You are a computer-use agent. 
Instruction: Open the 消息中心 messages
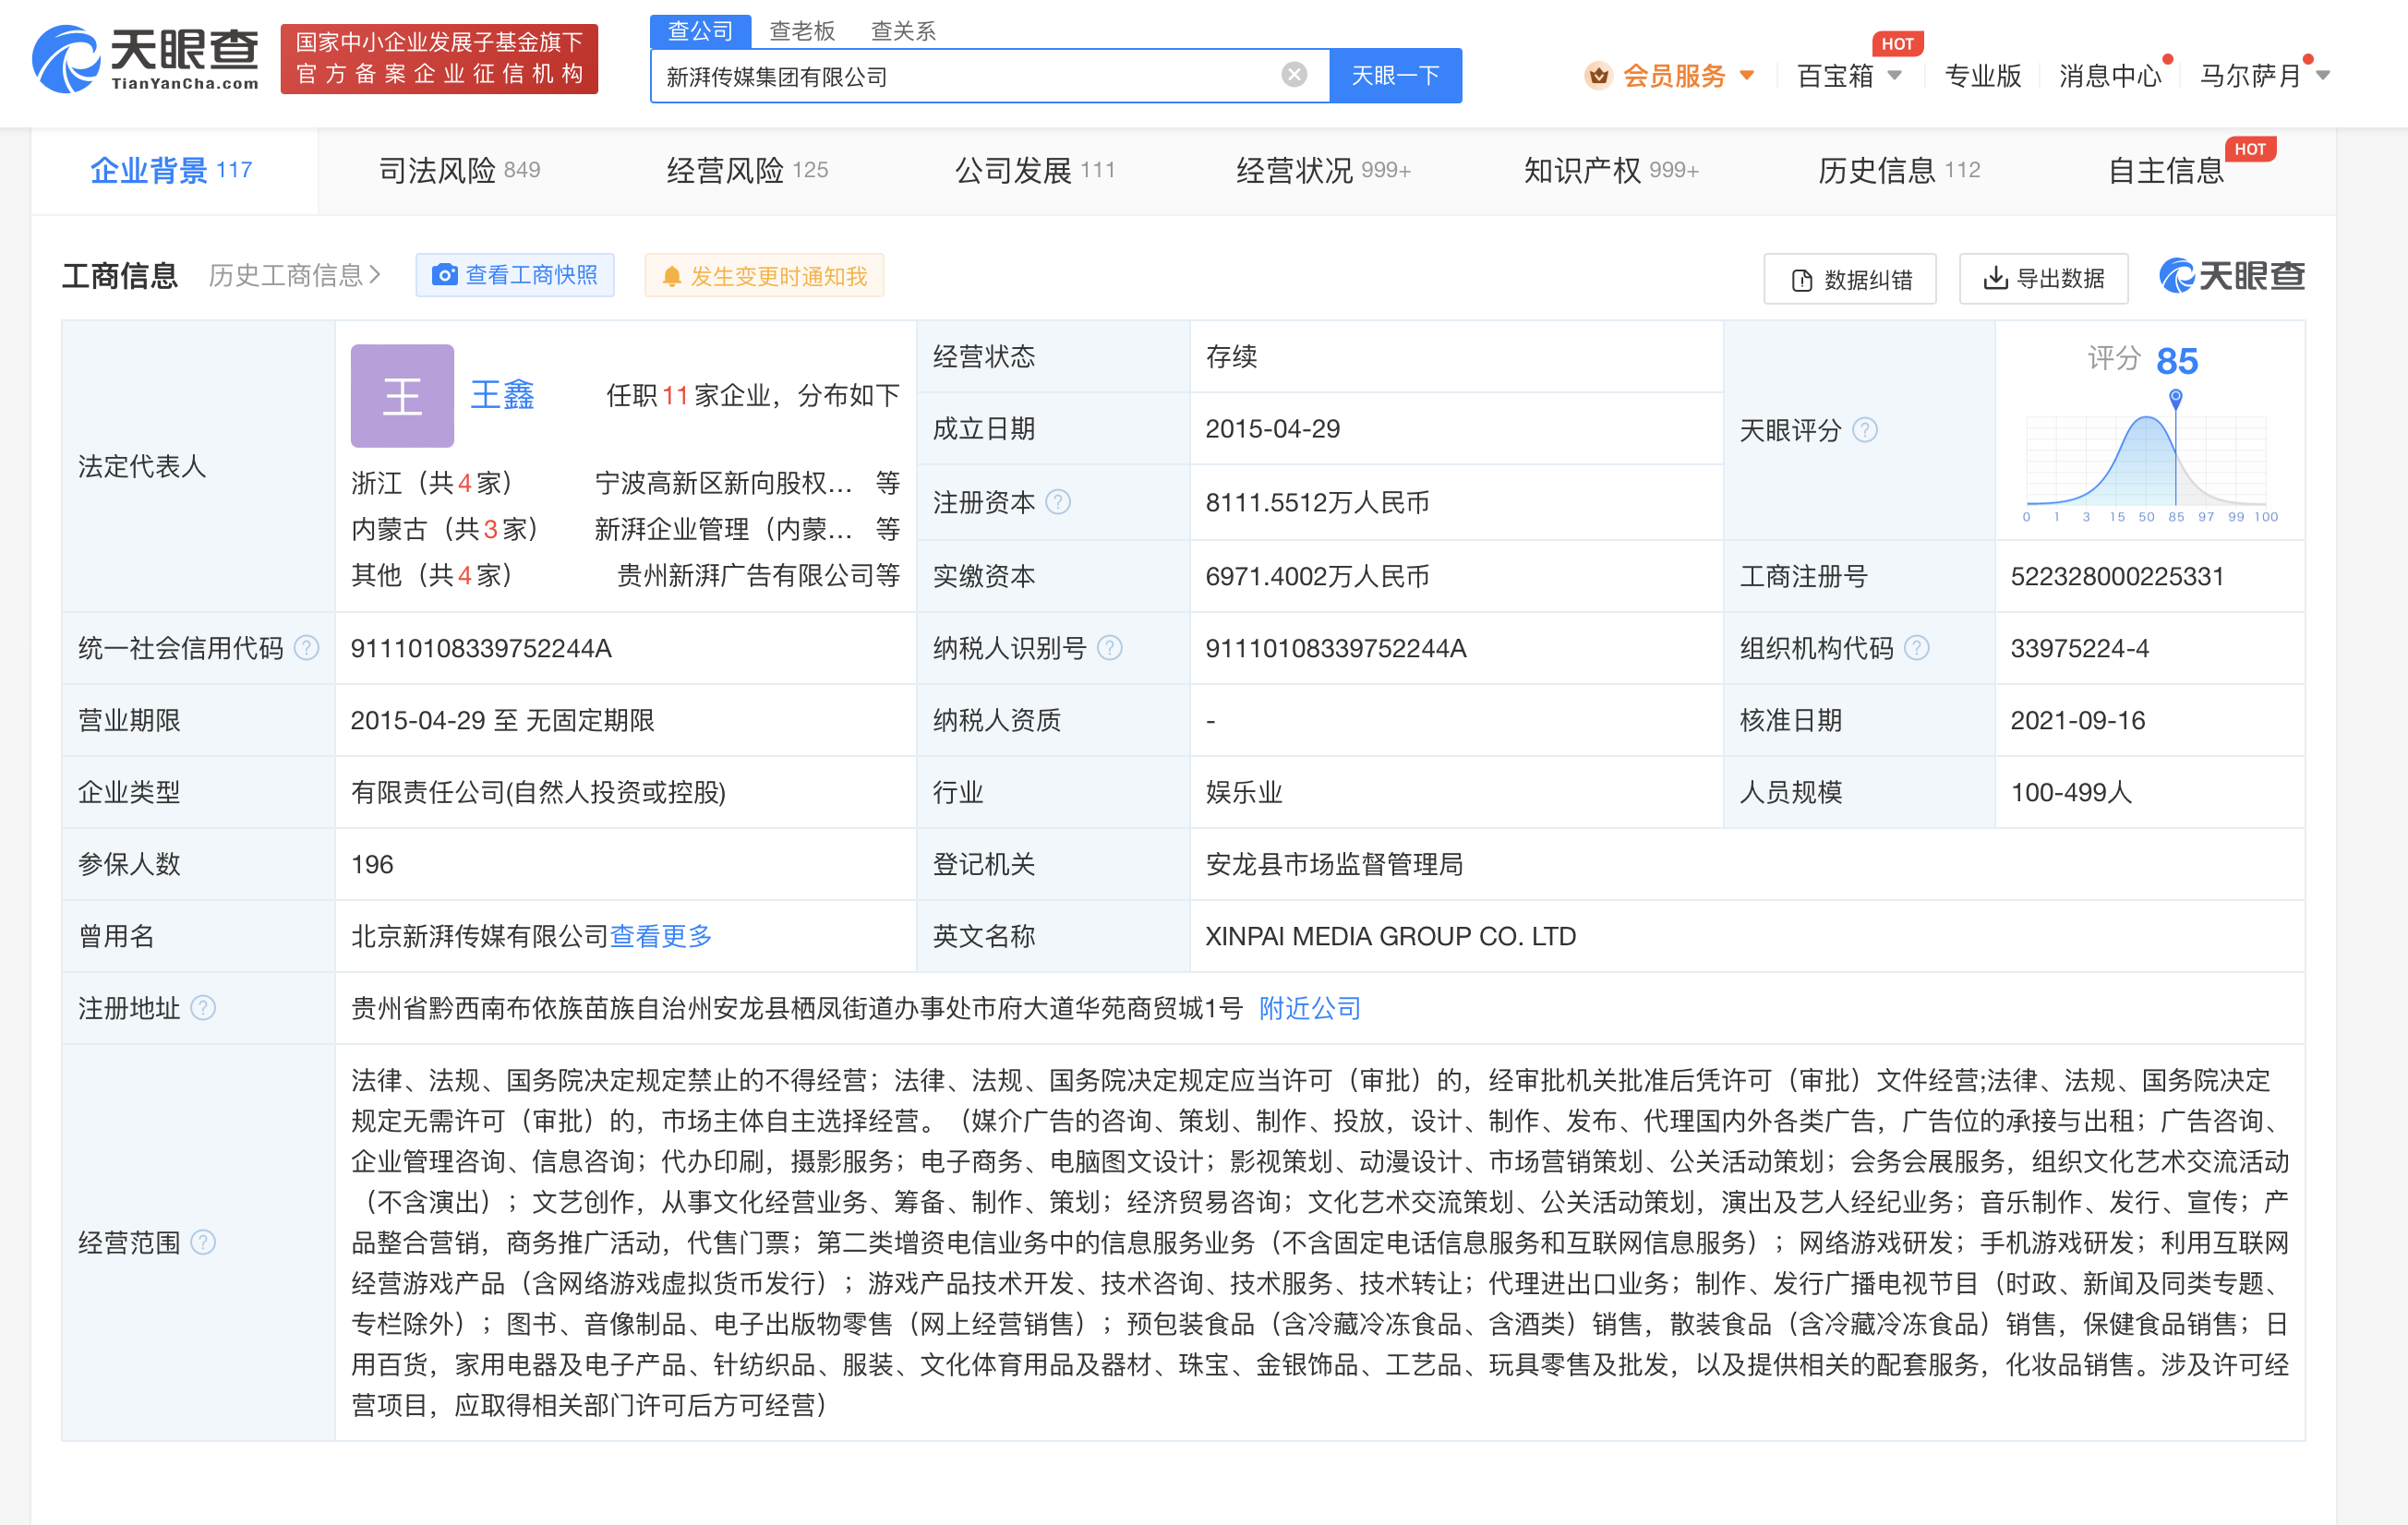2110,76
